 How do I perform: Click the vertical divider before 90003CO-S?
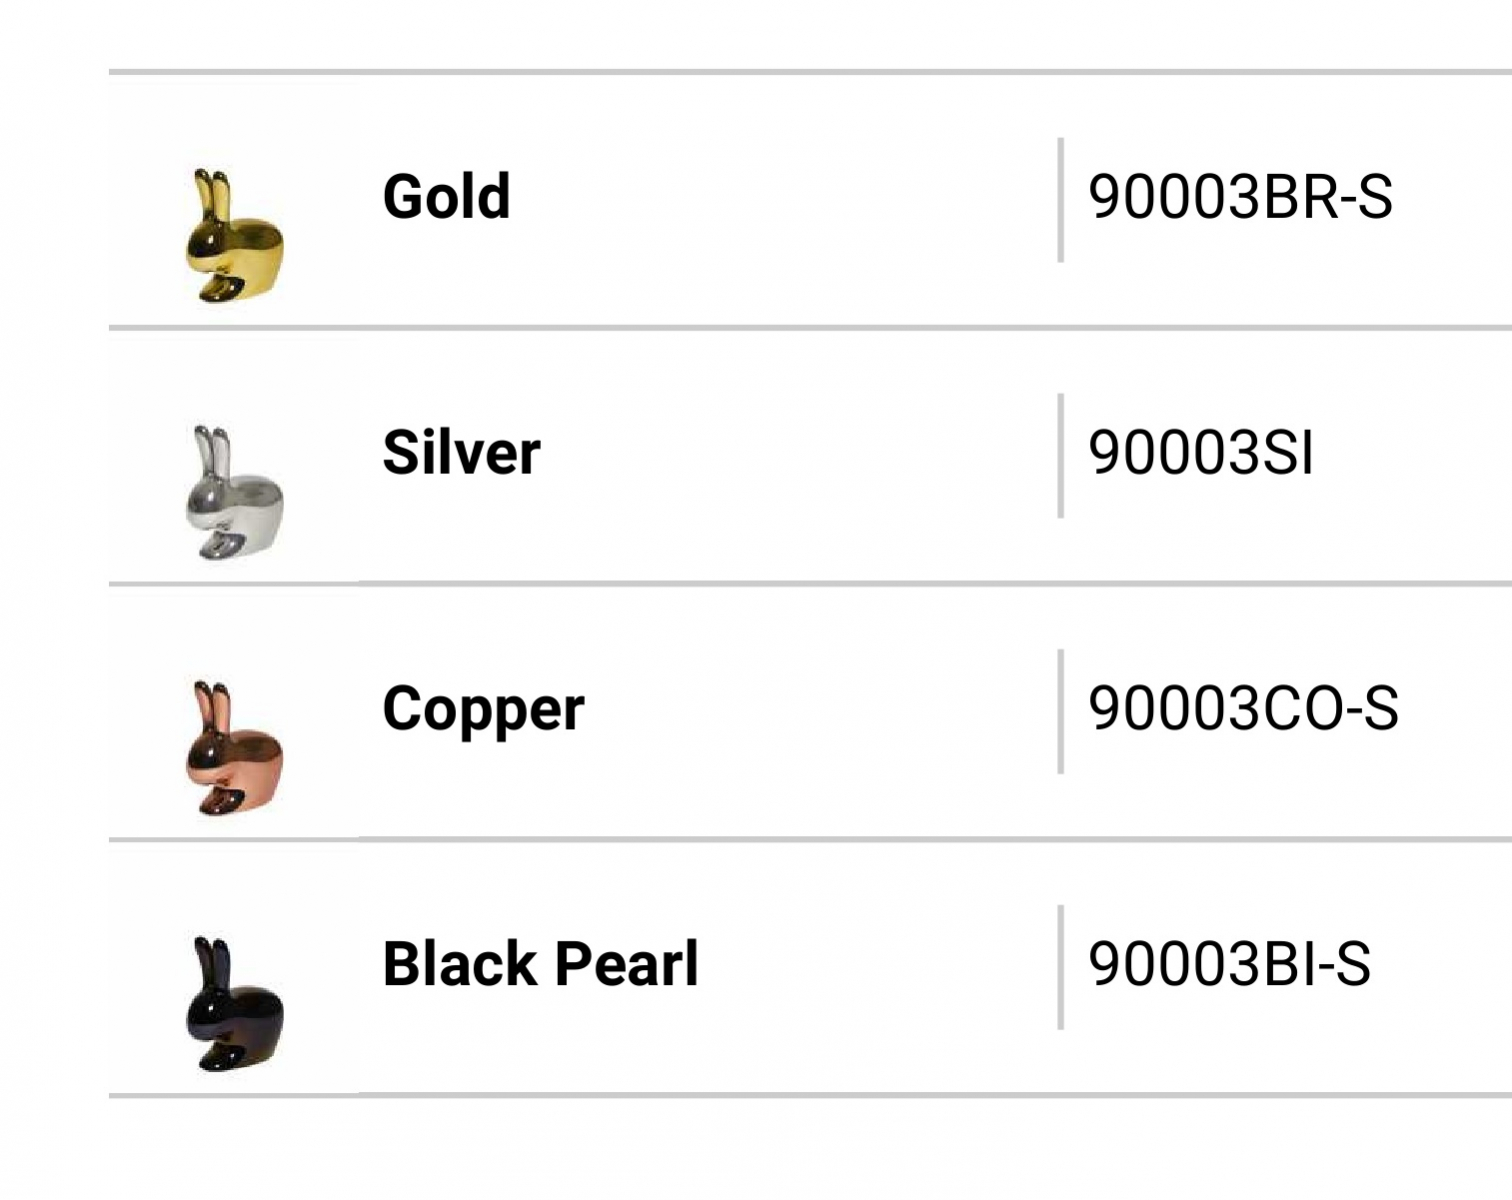1060,711
